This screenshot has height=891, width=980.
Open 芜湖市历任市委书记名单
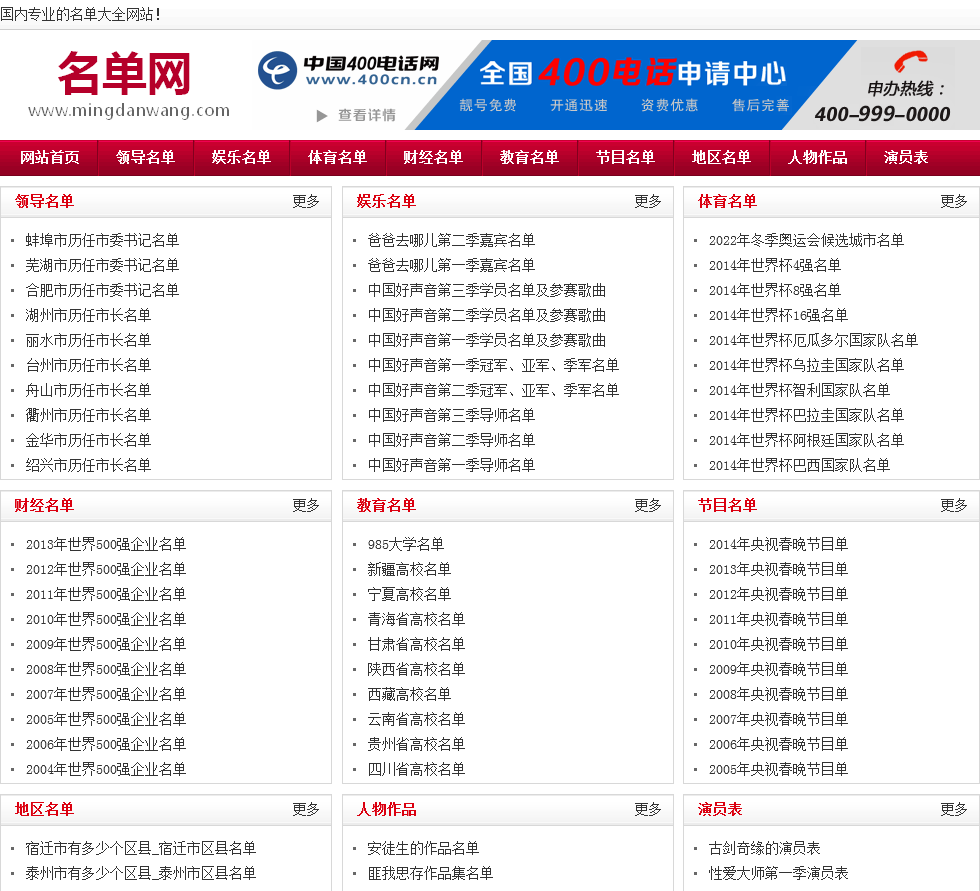pyautogui.click(x=102, y=266)
